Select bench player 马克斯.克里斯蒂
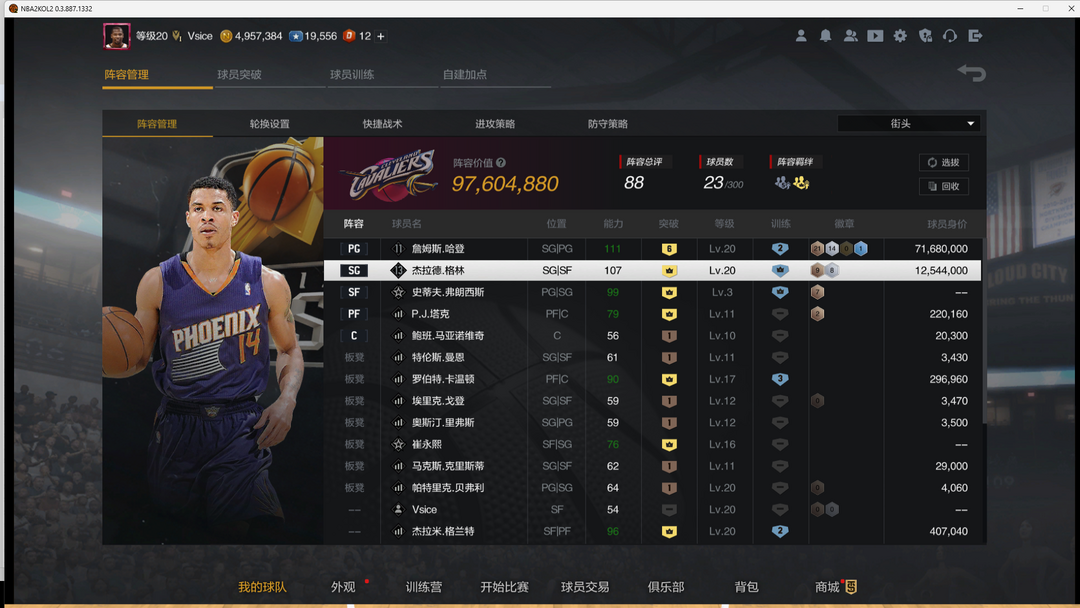This screenshot has width=1080, height=608. (652, 466)
